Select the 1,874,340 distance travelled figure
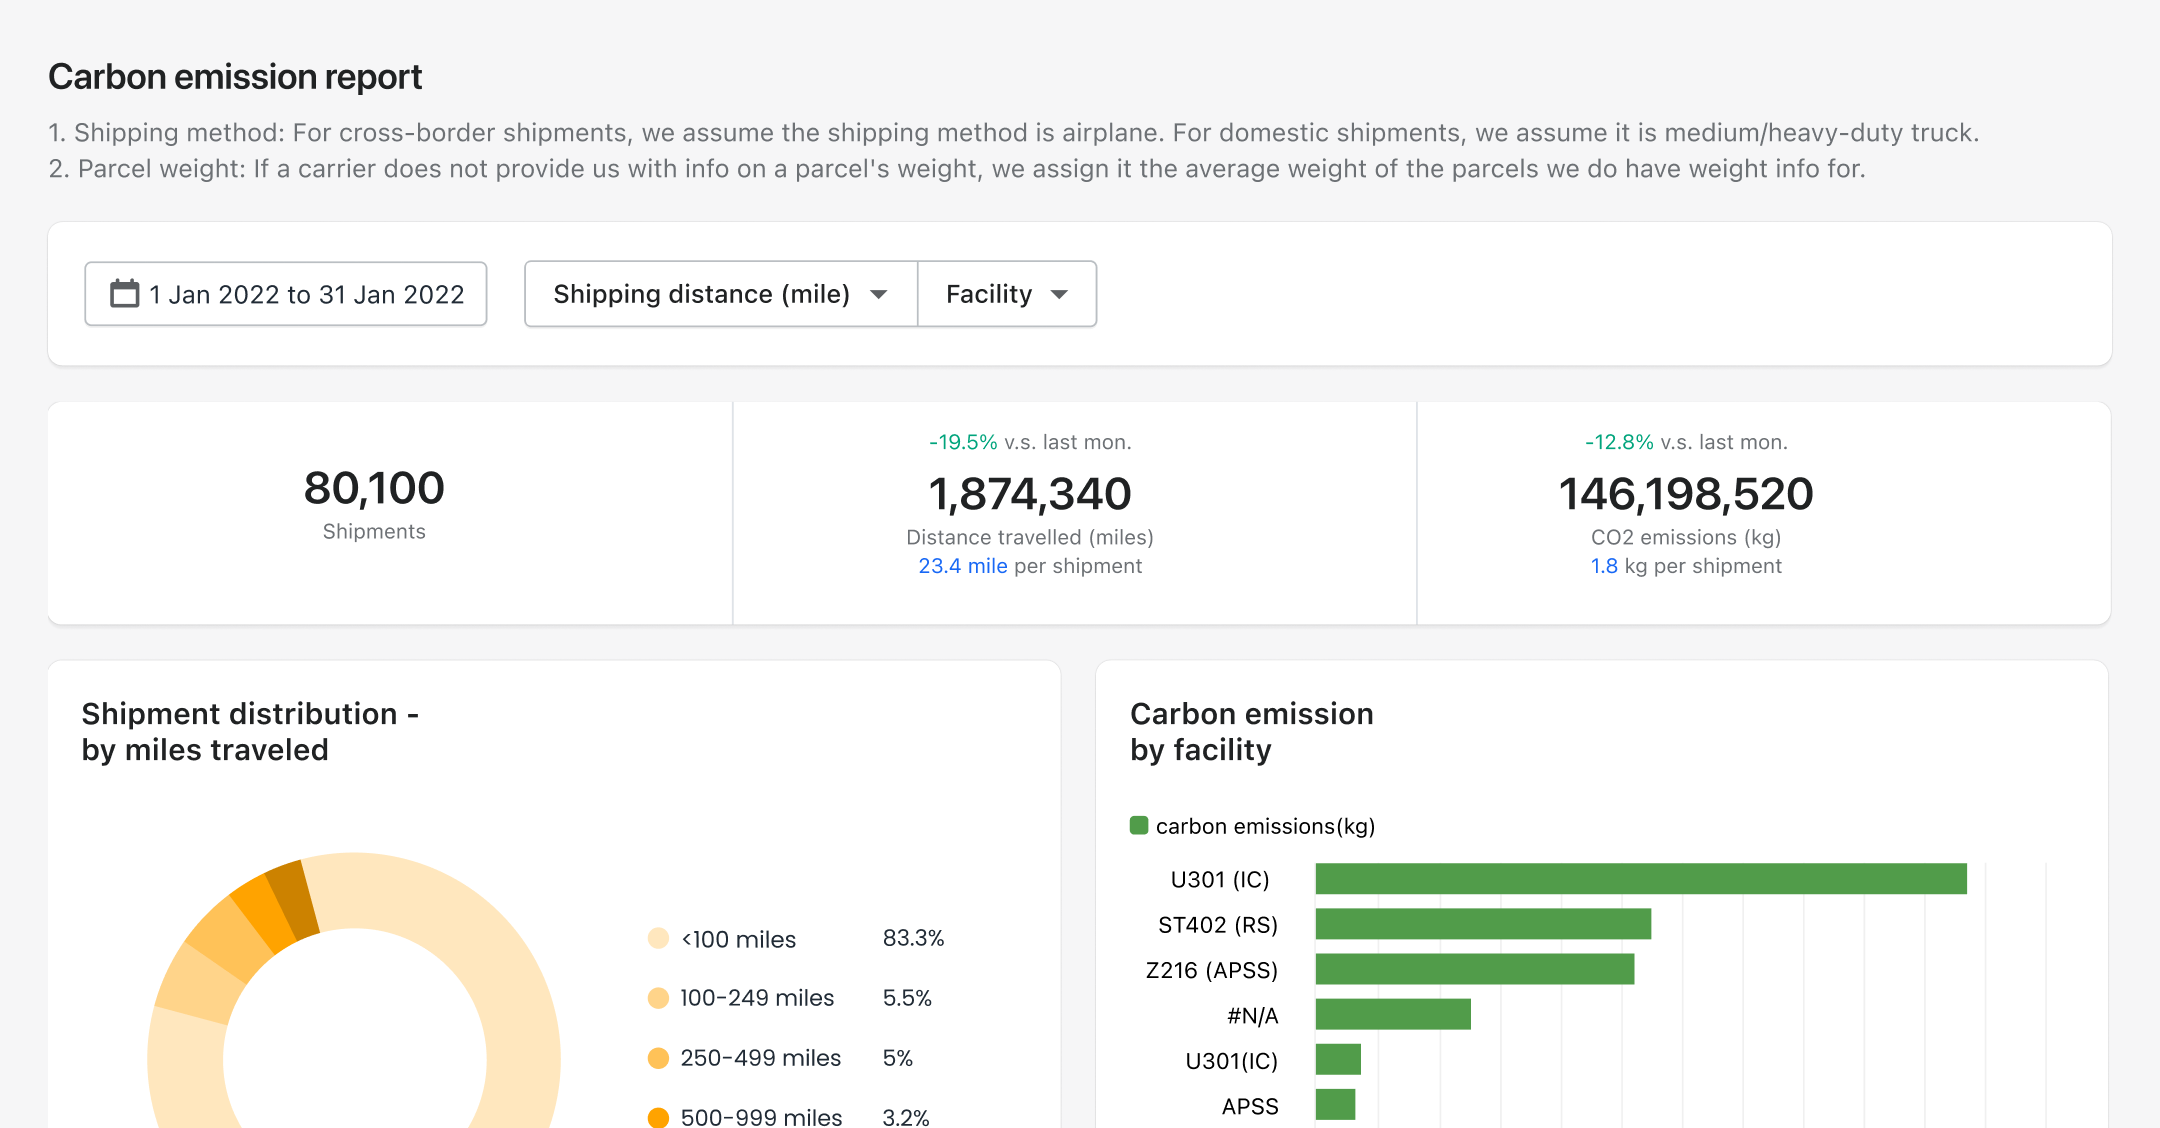The width and height of the screenshot is (2160, 1128). (1030, 494)
